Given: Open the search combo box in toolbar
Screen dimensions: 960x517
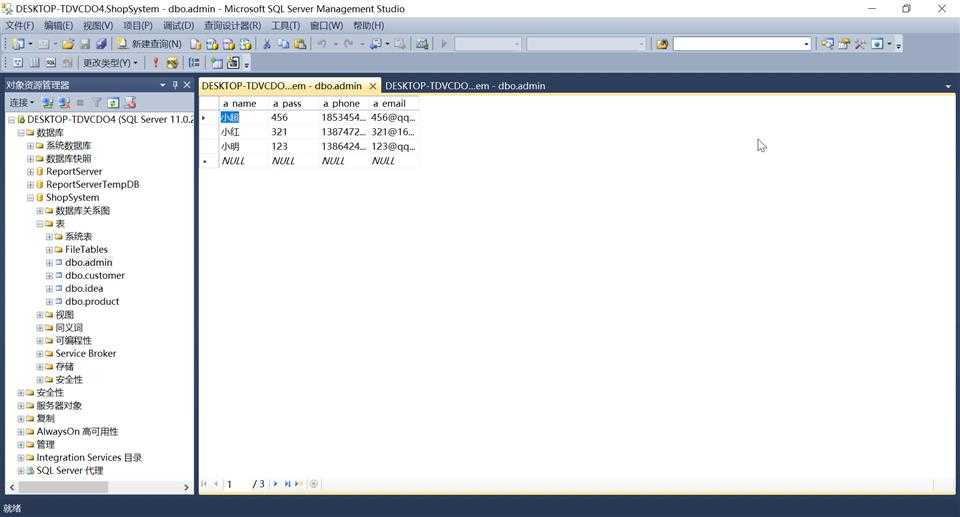Looking at the screenshot, I should tap(806, 44).
